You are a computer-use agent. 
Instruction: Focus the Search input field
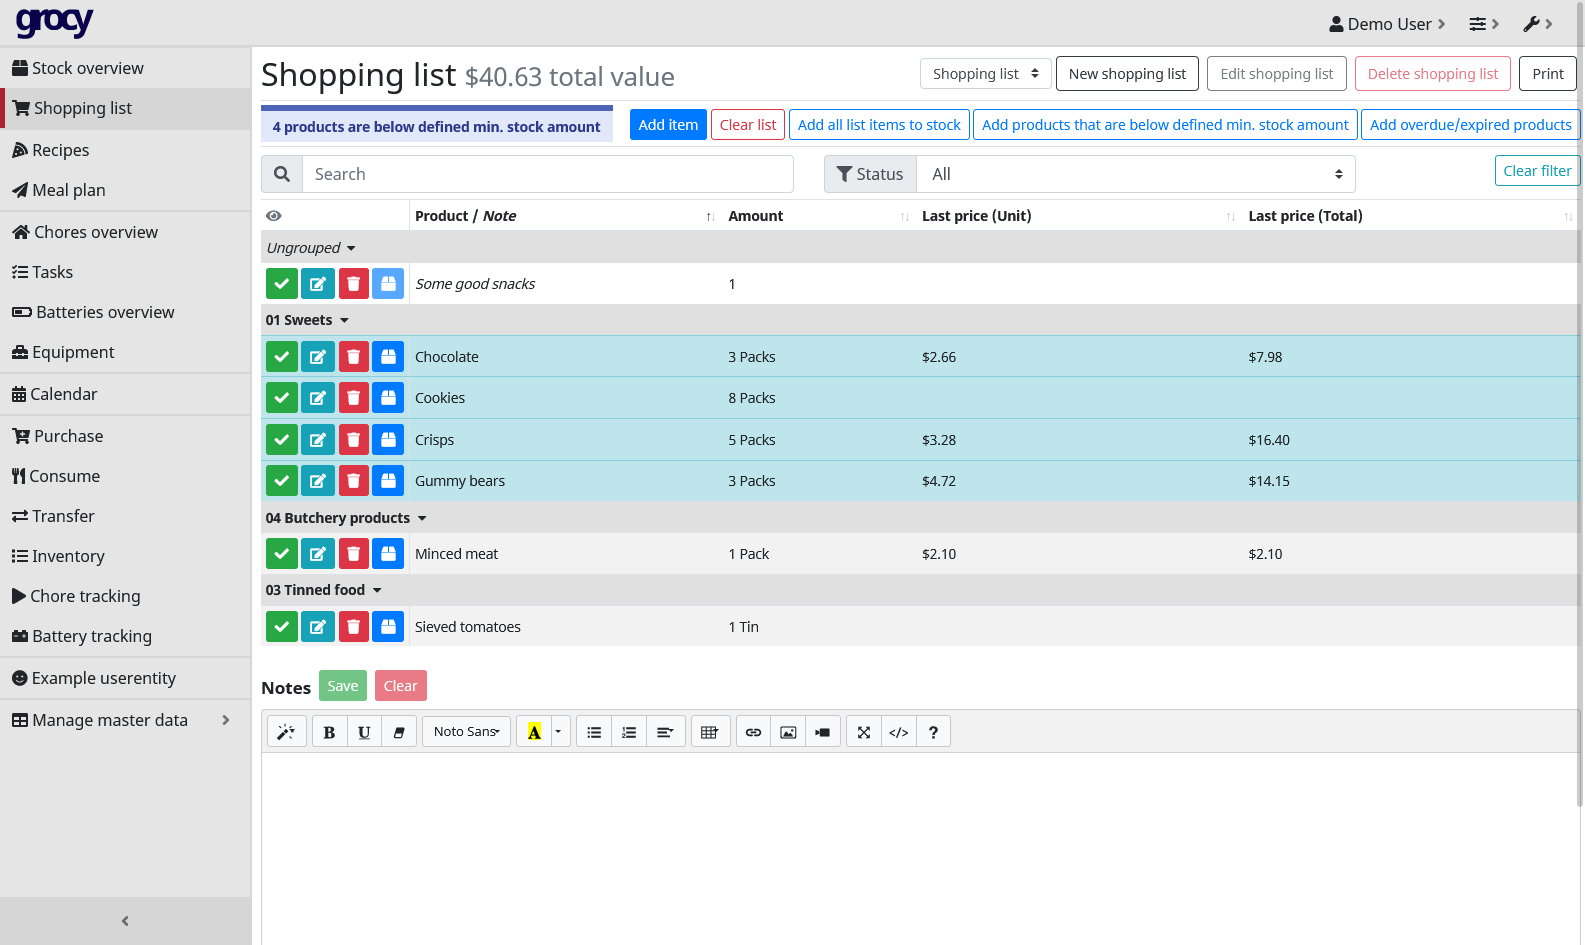coord(547,174)
